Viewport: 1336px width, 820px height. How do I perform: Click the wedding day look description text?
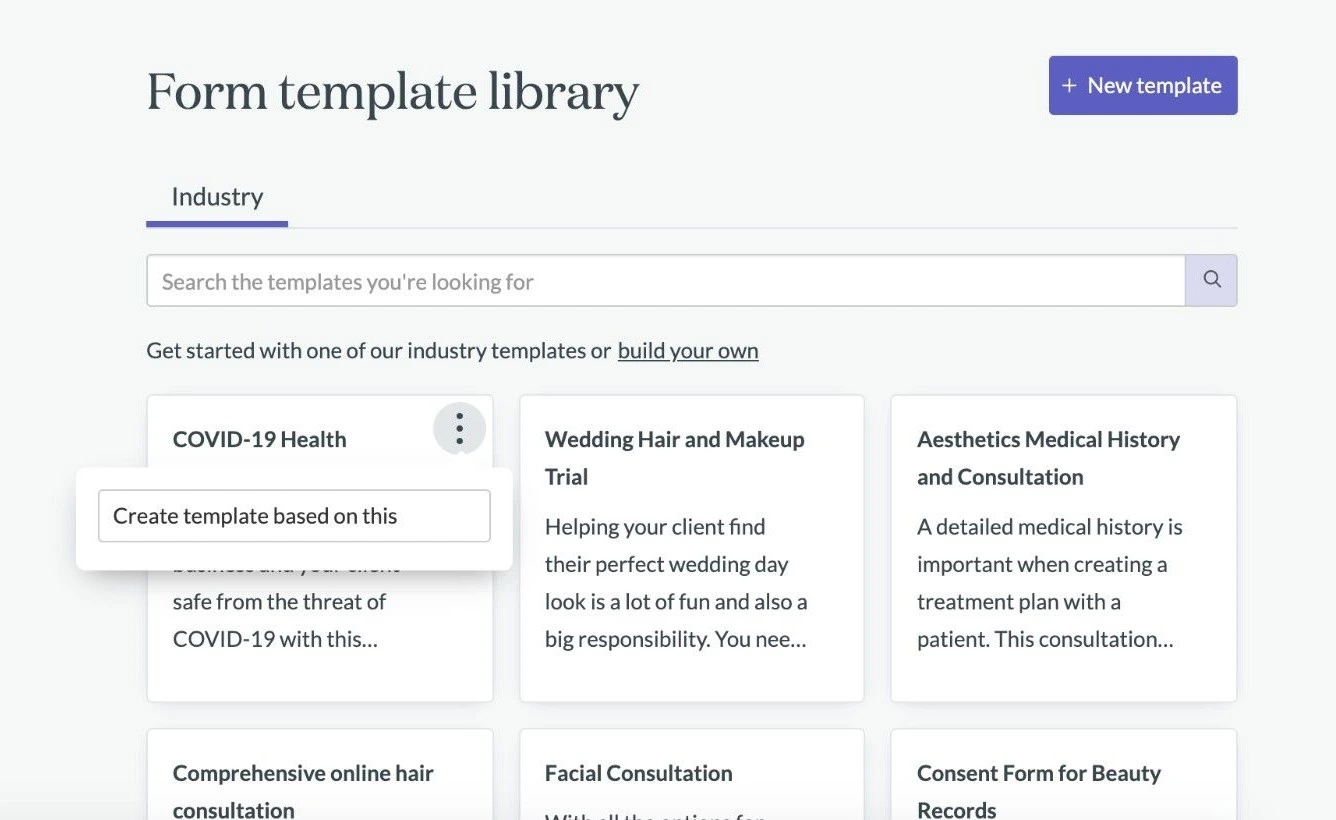[676, 583]
